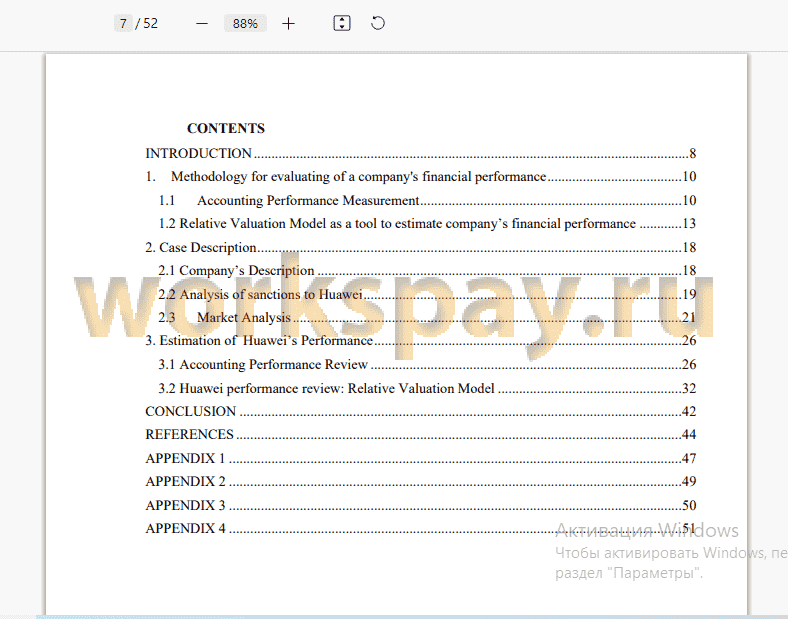Select the page number field showing 7
Screen dimensions: 788x619
[x=123, y=23]
